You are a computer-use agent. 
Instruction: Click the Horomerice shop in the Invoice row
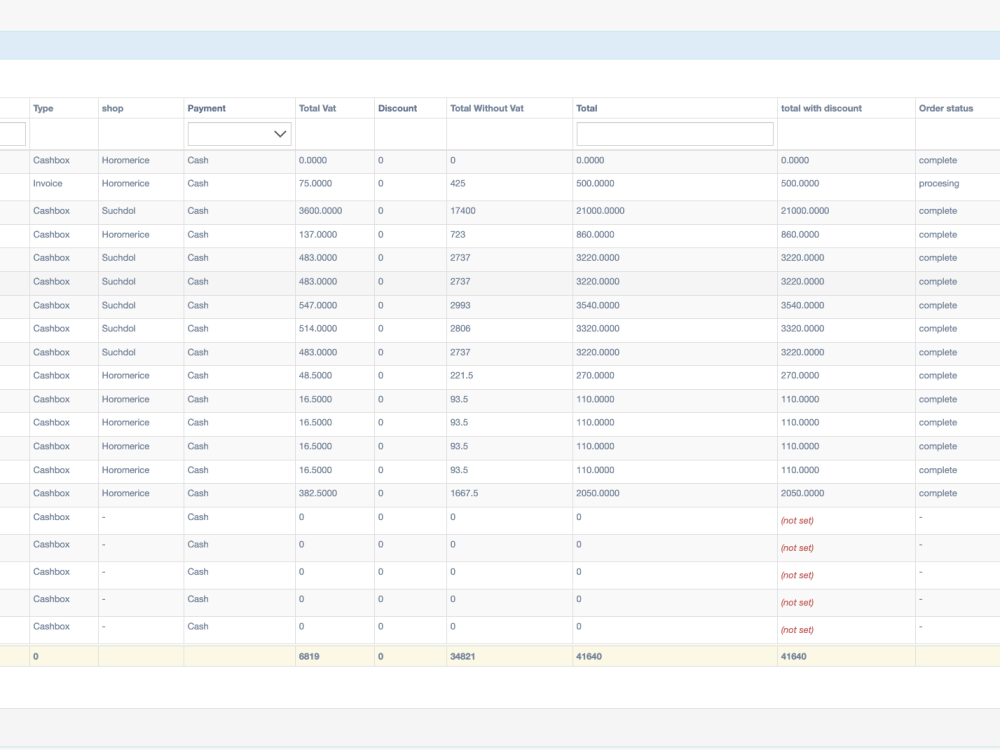(126, 184)
